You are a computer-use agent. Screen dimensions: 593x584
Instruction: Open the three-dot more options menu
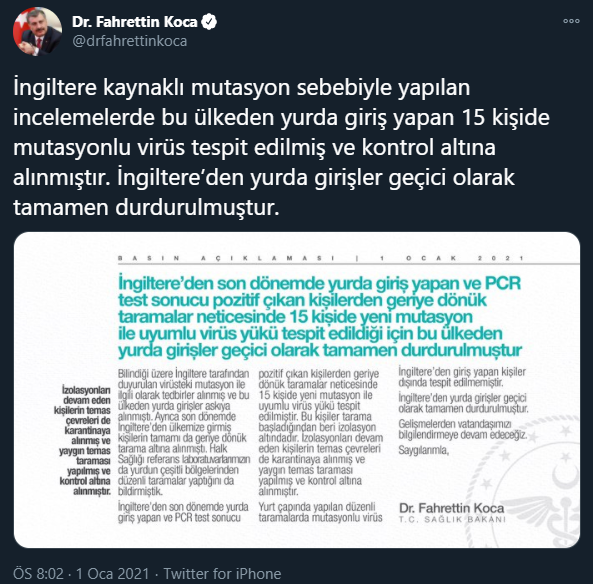coord(571,21)
